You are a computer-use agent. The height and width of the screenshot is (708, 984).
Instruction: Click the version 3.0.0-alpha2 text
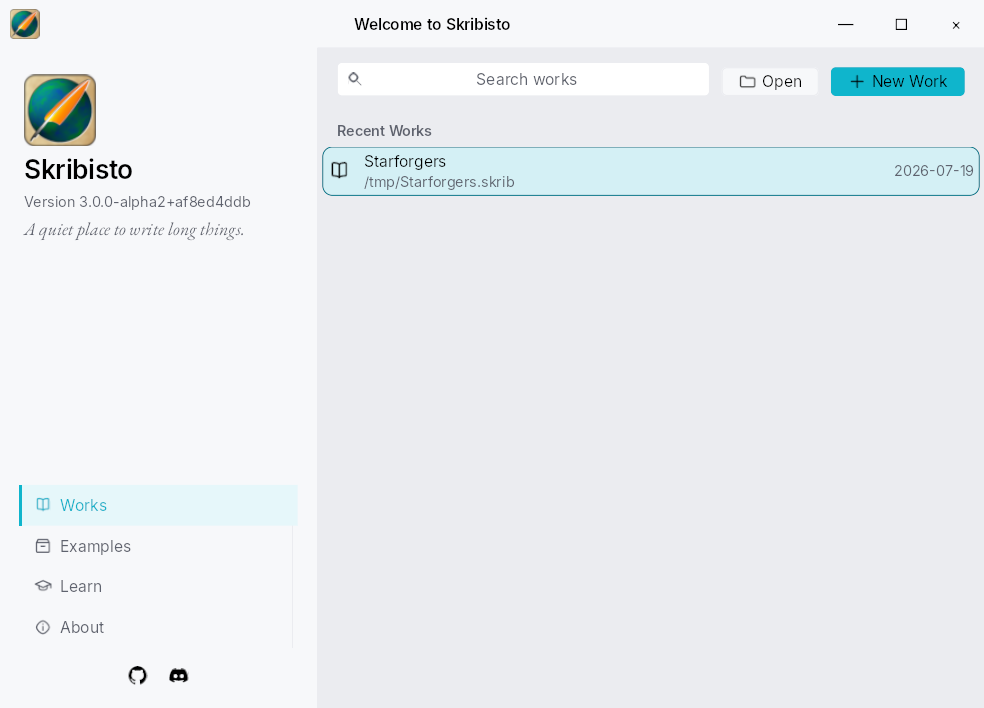pos(137,202)
